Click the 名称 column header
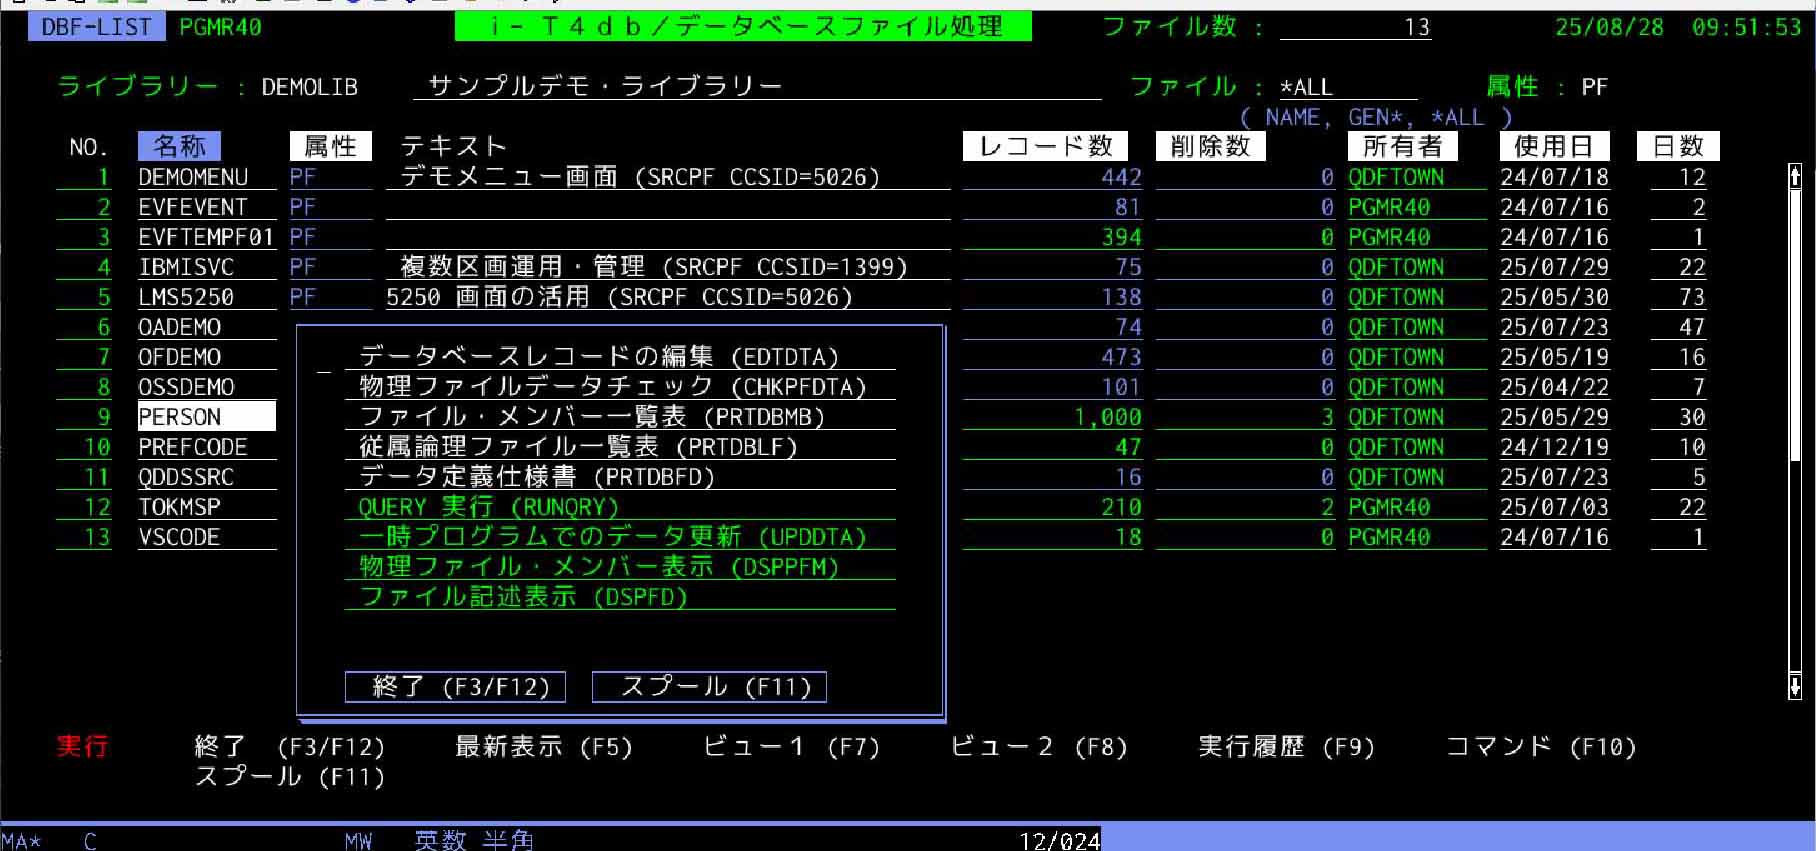This screenshot has width=1816, height=851. [x=179, y=146]
